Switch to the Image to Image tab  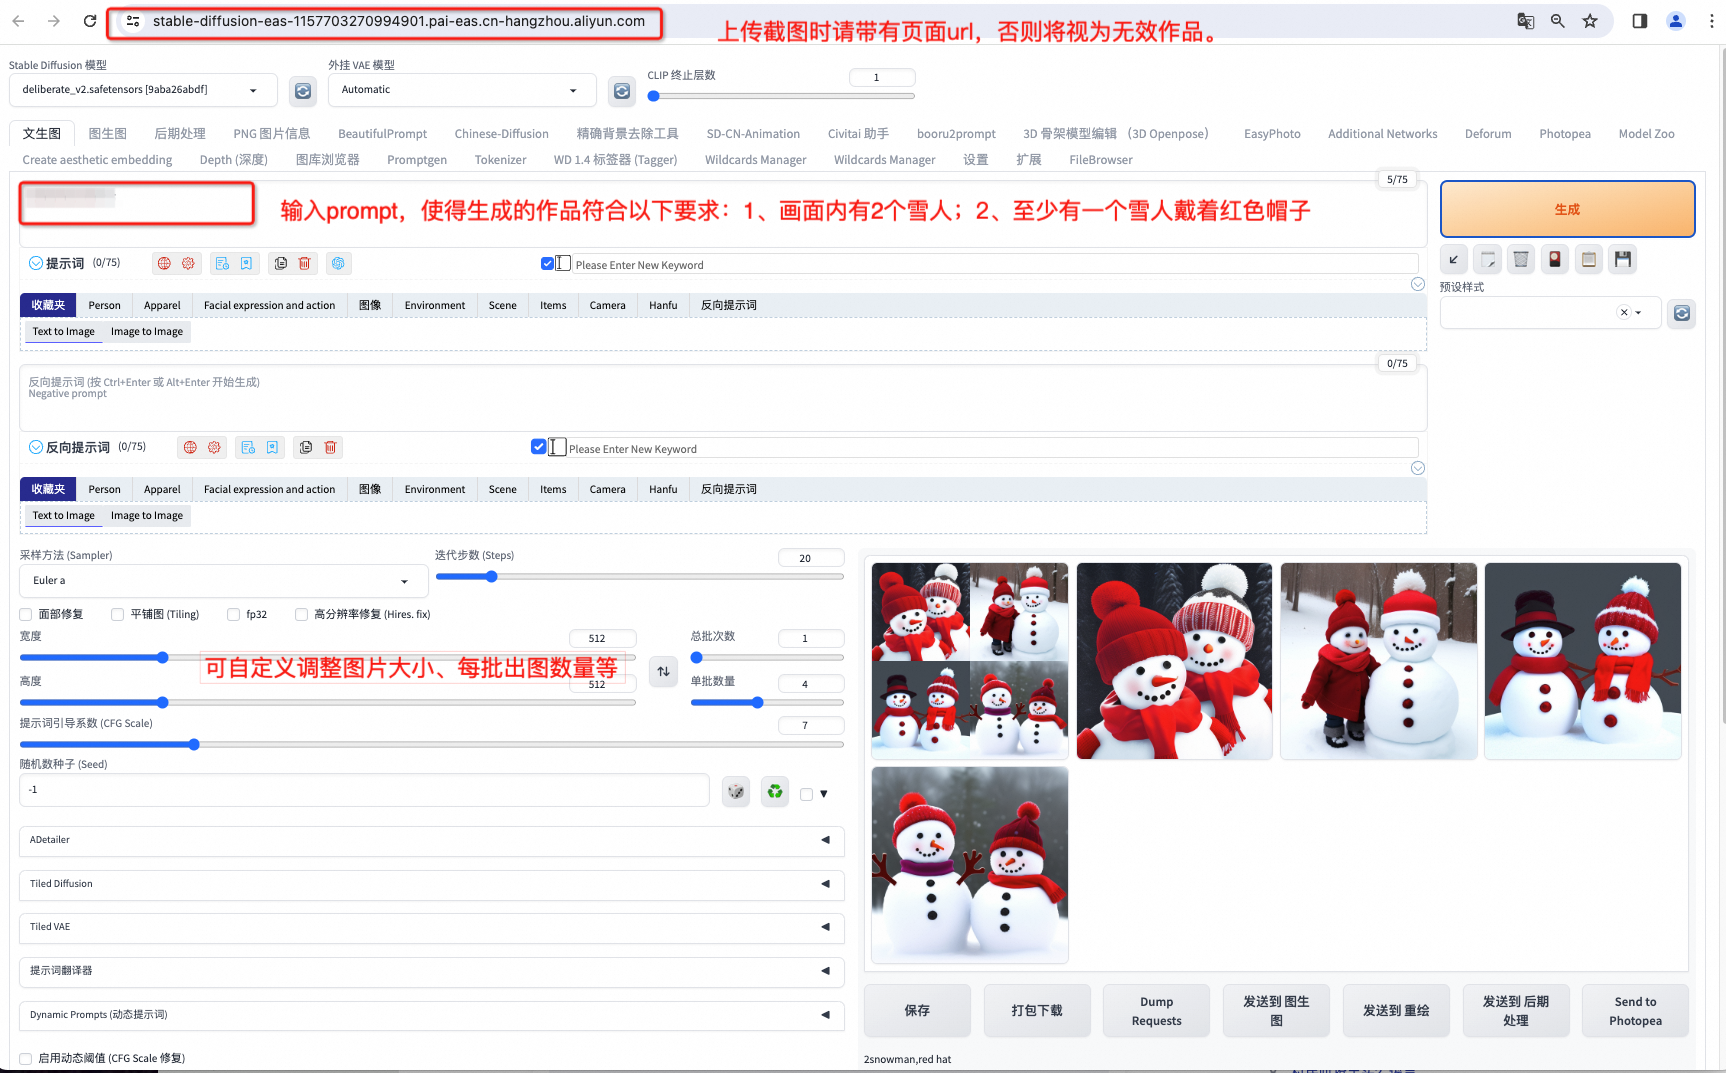146,331
